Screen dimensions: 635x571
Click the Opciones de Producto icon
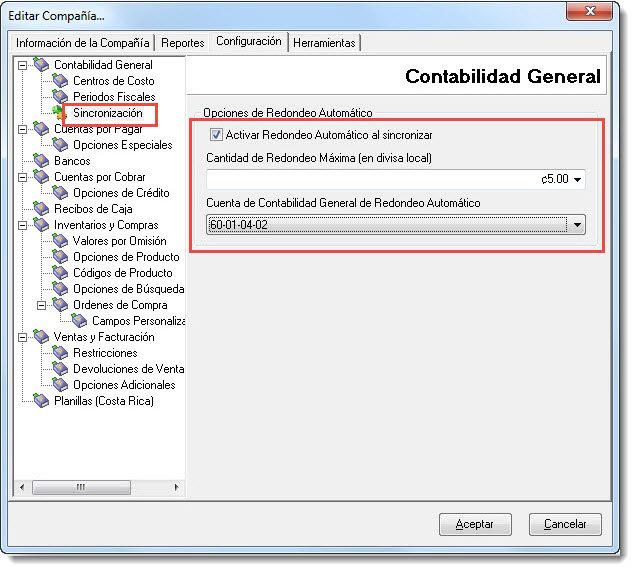(60, 256)
